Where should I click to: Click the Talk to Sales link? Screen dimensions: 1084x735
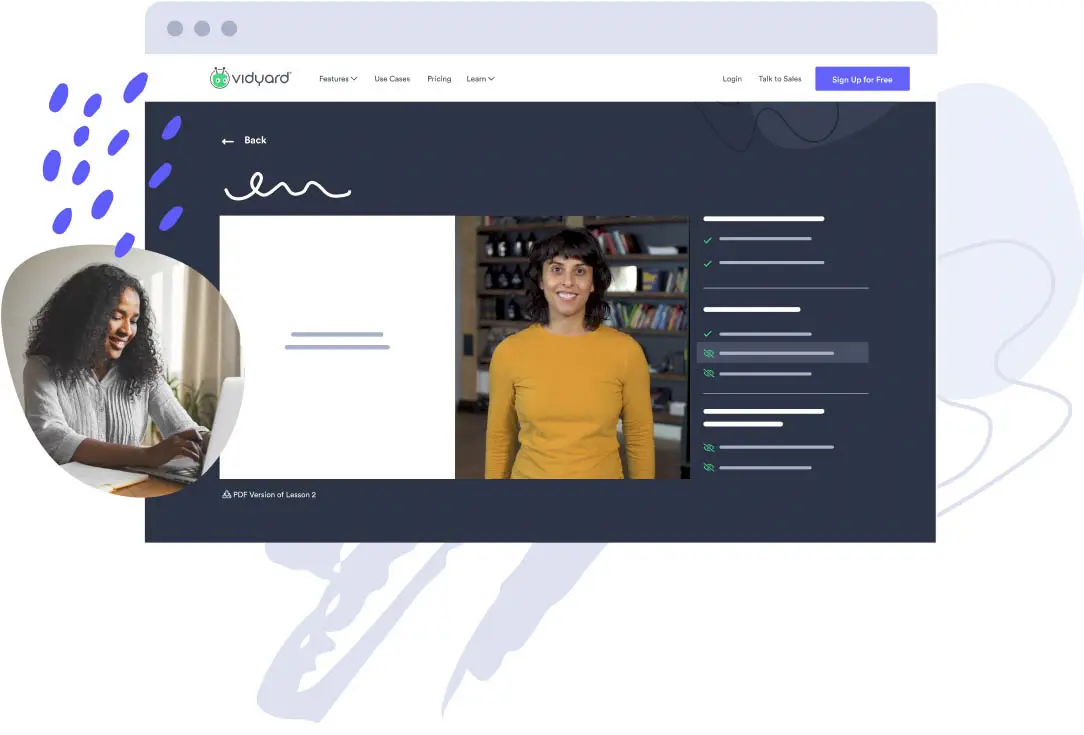point(780,79)
